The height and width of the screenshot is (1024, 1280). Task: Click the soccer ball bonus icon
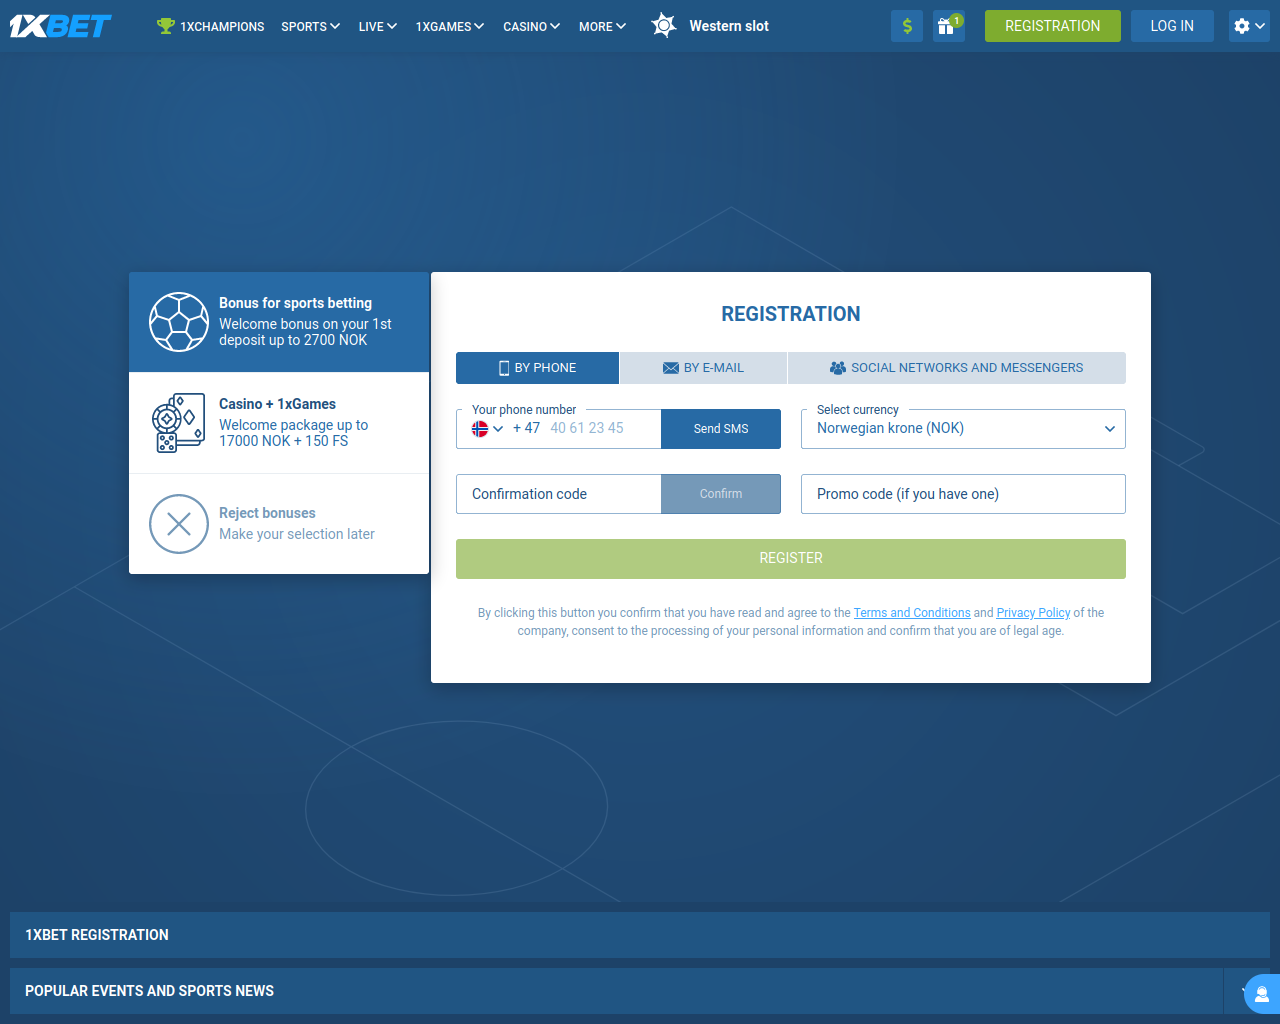[x=179, y=322]
